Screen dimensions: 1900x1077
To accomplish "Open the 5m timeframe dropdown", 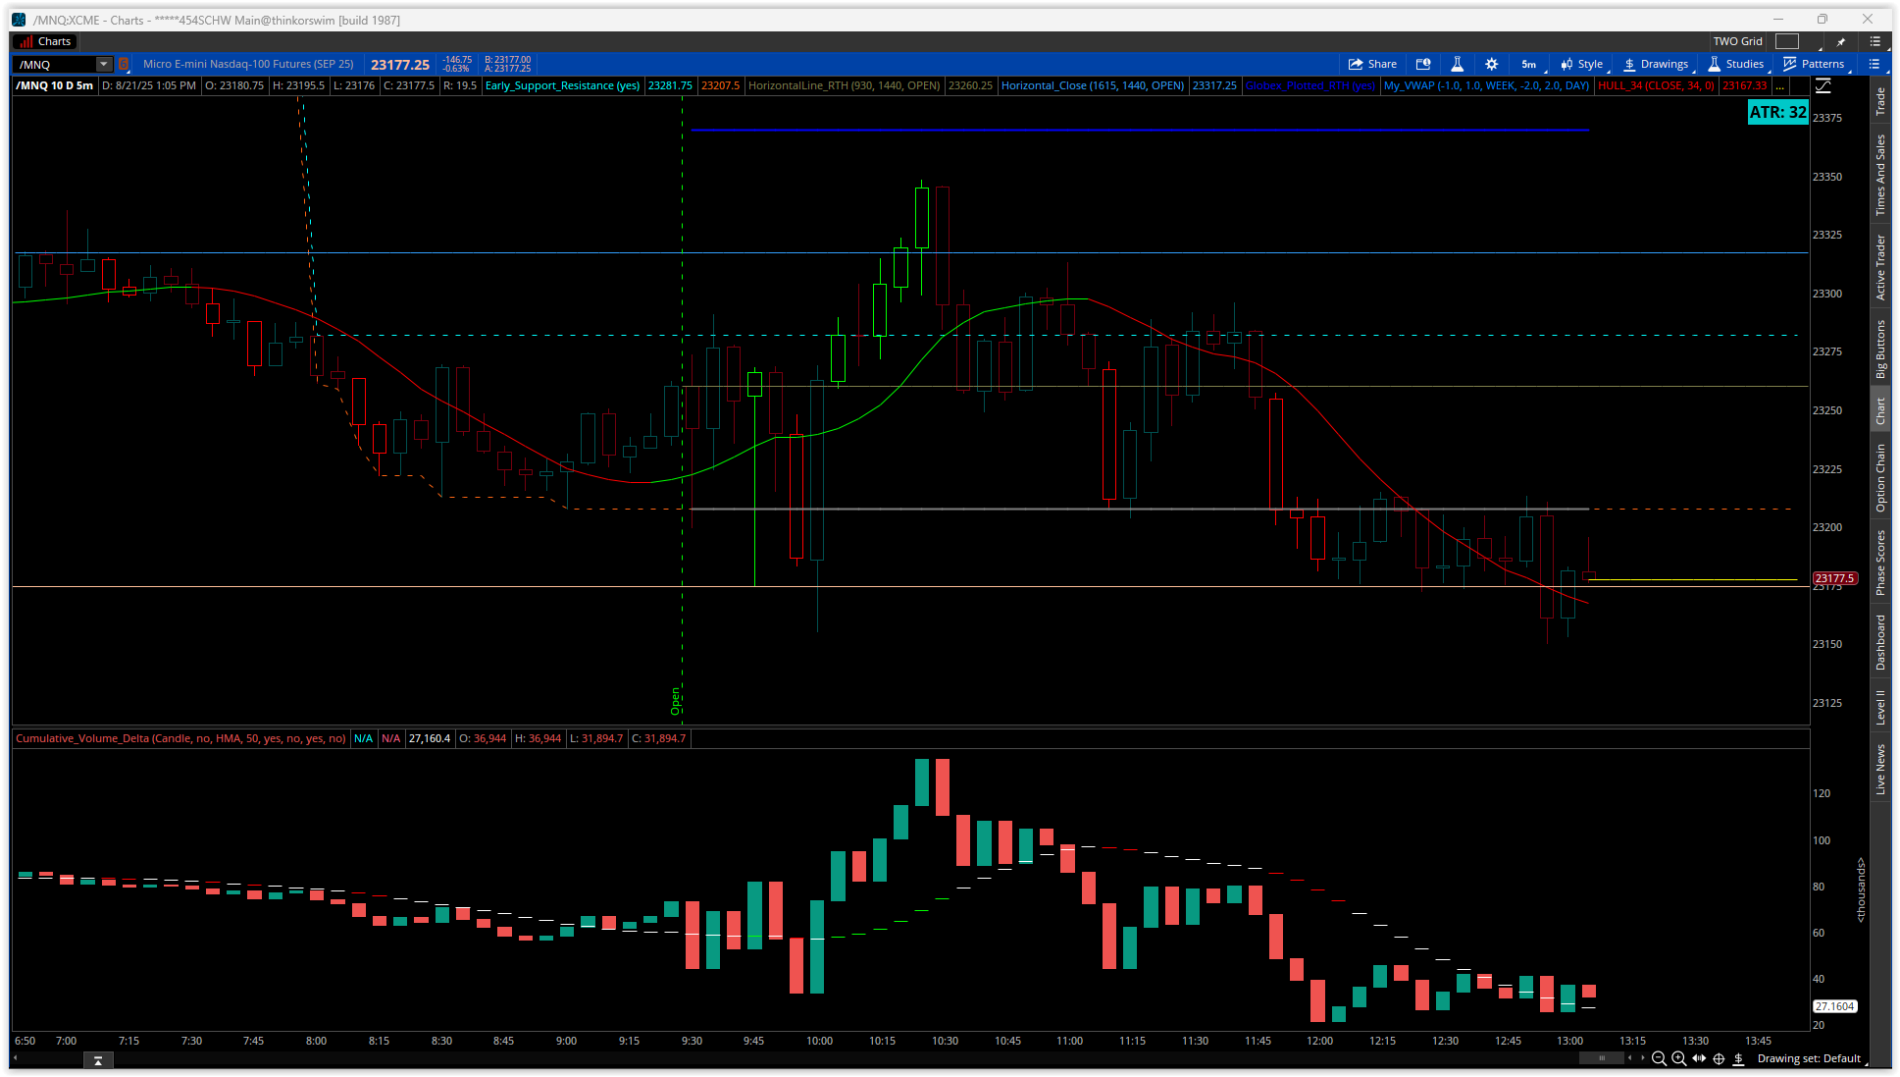I will click(1529, 64).
